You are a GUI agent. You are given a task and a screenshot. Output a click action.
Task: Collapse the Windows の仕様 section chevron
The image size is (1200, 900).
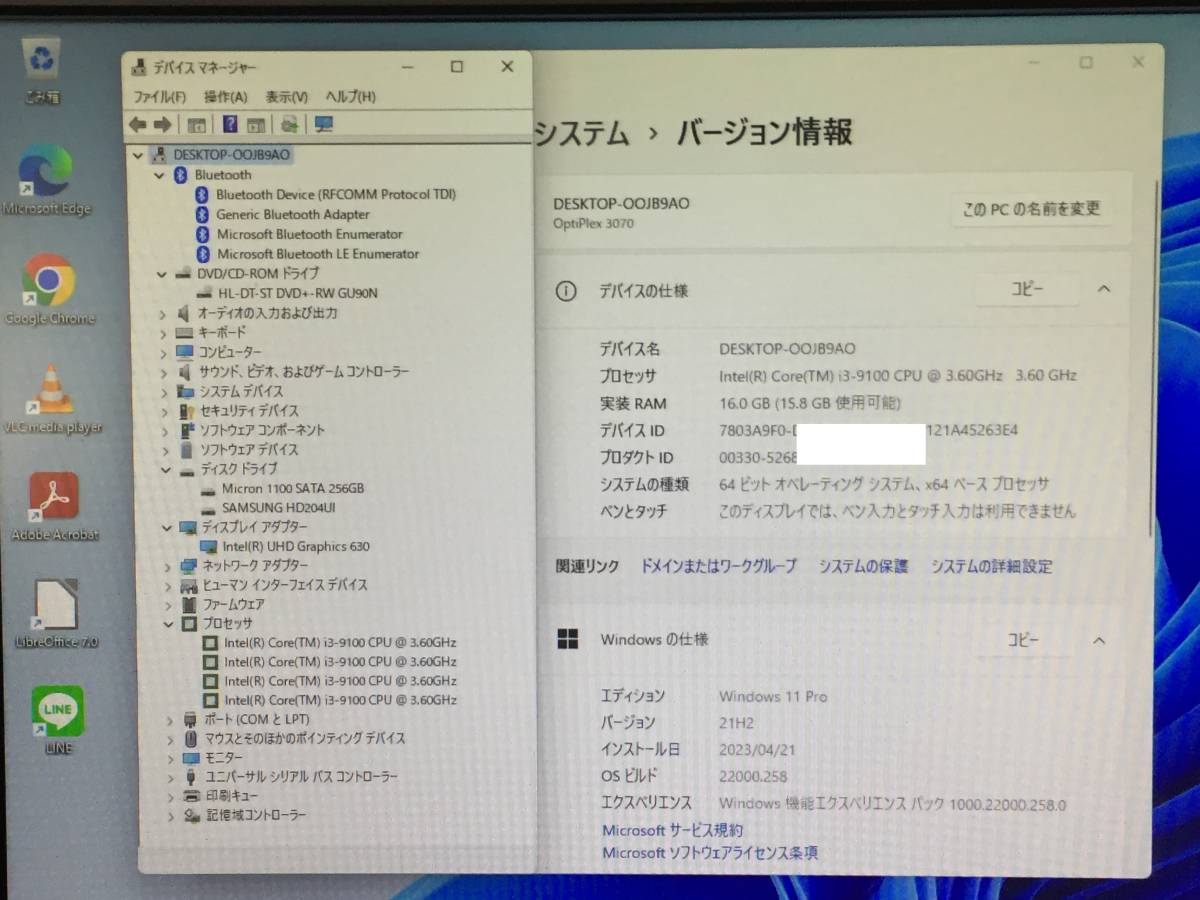click(1098, 641)
